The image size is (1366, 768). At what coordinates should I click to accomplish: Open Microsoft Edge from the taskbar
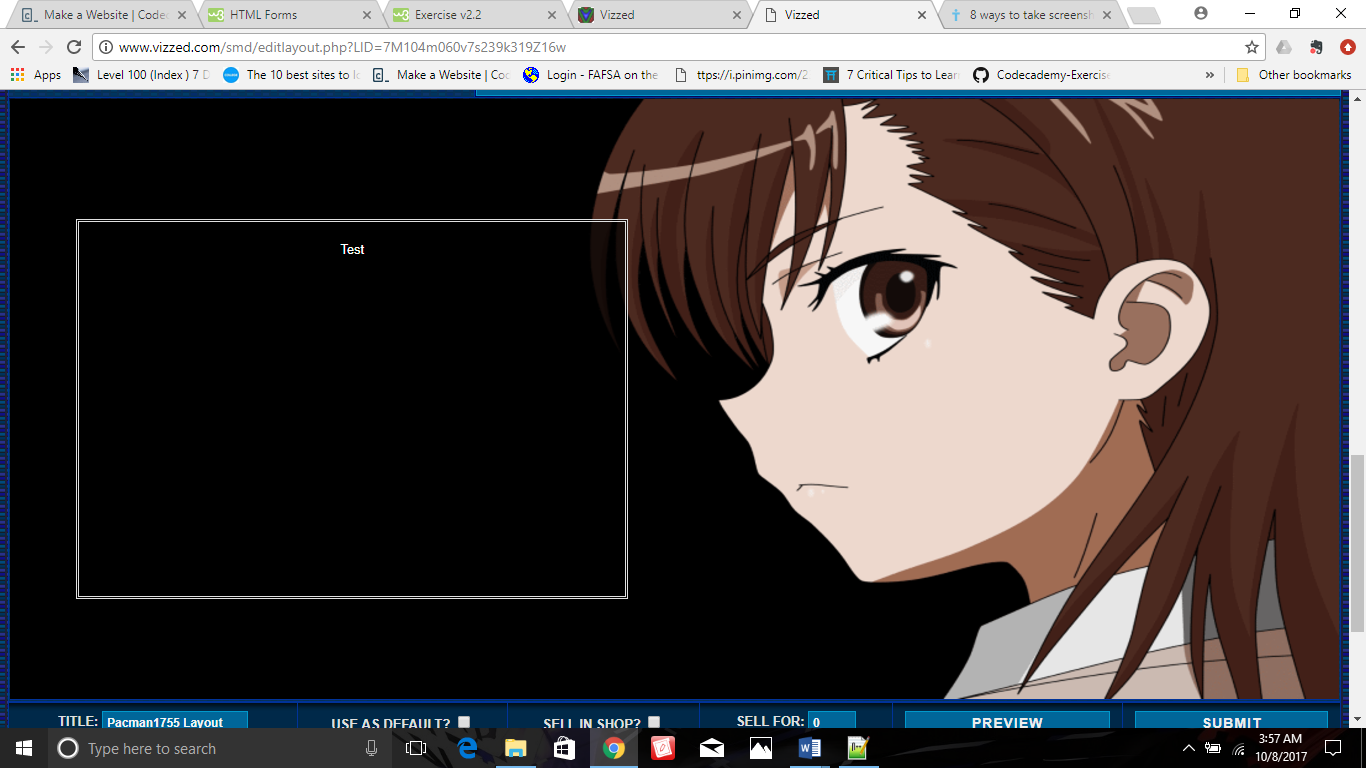pos(467,748)
